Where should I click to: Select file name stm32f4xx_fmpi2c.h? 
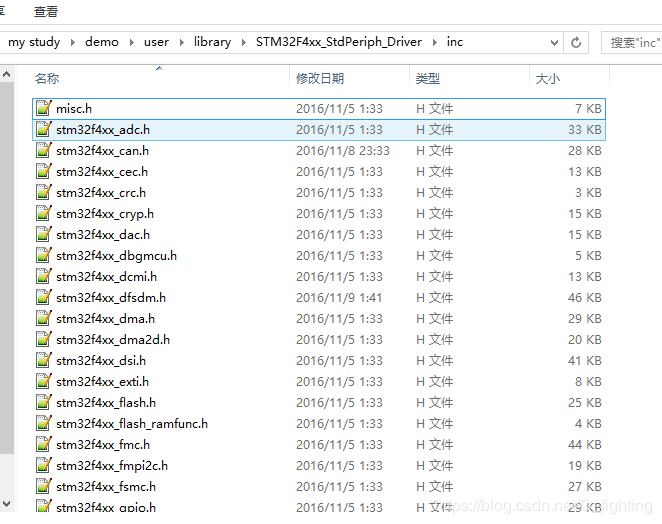pos(112,466)
